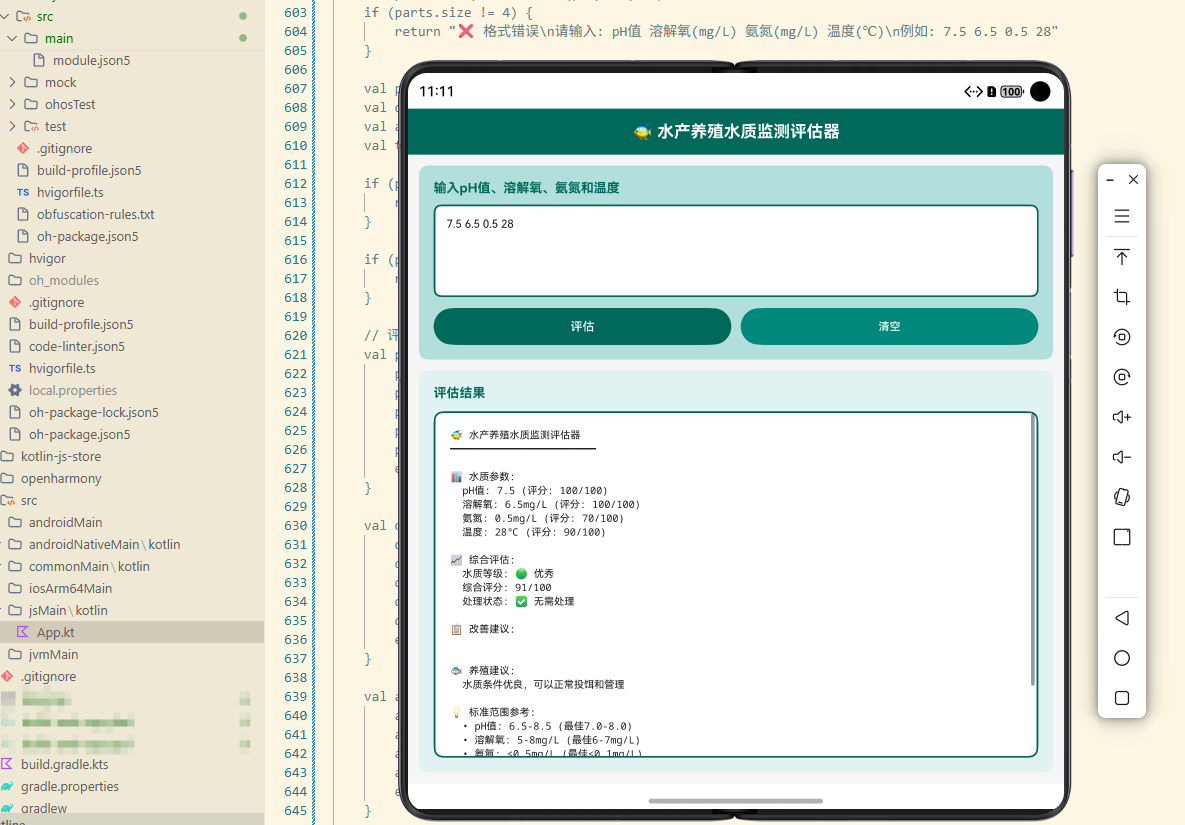
Task: Click line number 620 in the gutter
Action: point(295,335)
